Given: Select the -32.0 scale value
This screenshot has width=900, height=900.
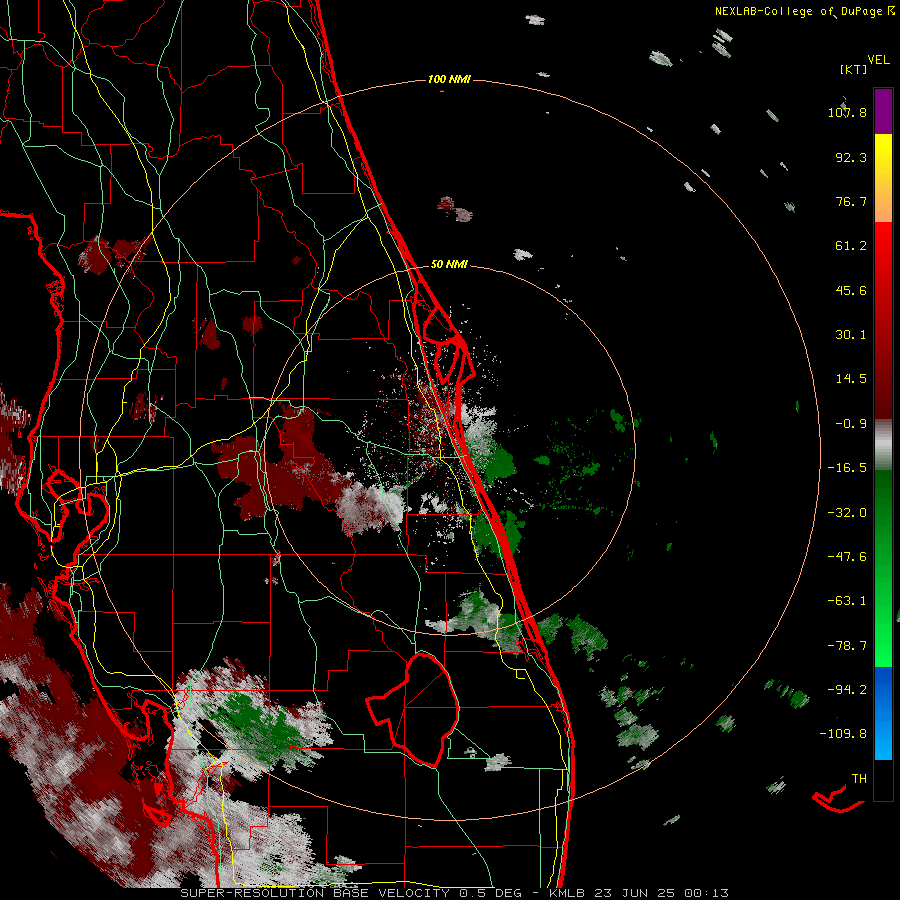Looking at the screenshot, I should (x=847, y=513).
